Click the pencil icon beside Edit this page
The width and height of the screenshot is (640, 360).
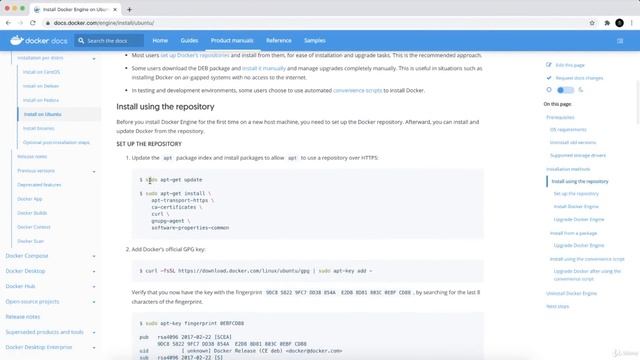[x=549, y=64]
